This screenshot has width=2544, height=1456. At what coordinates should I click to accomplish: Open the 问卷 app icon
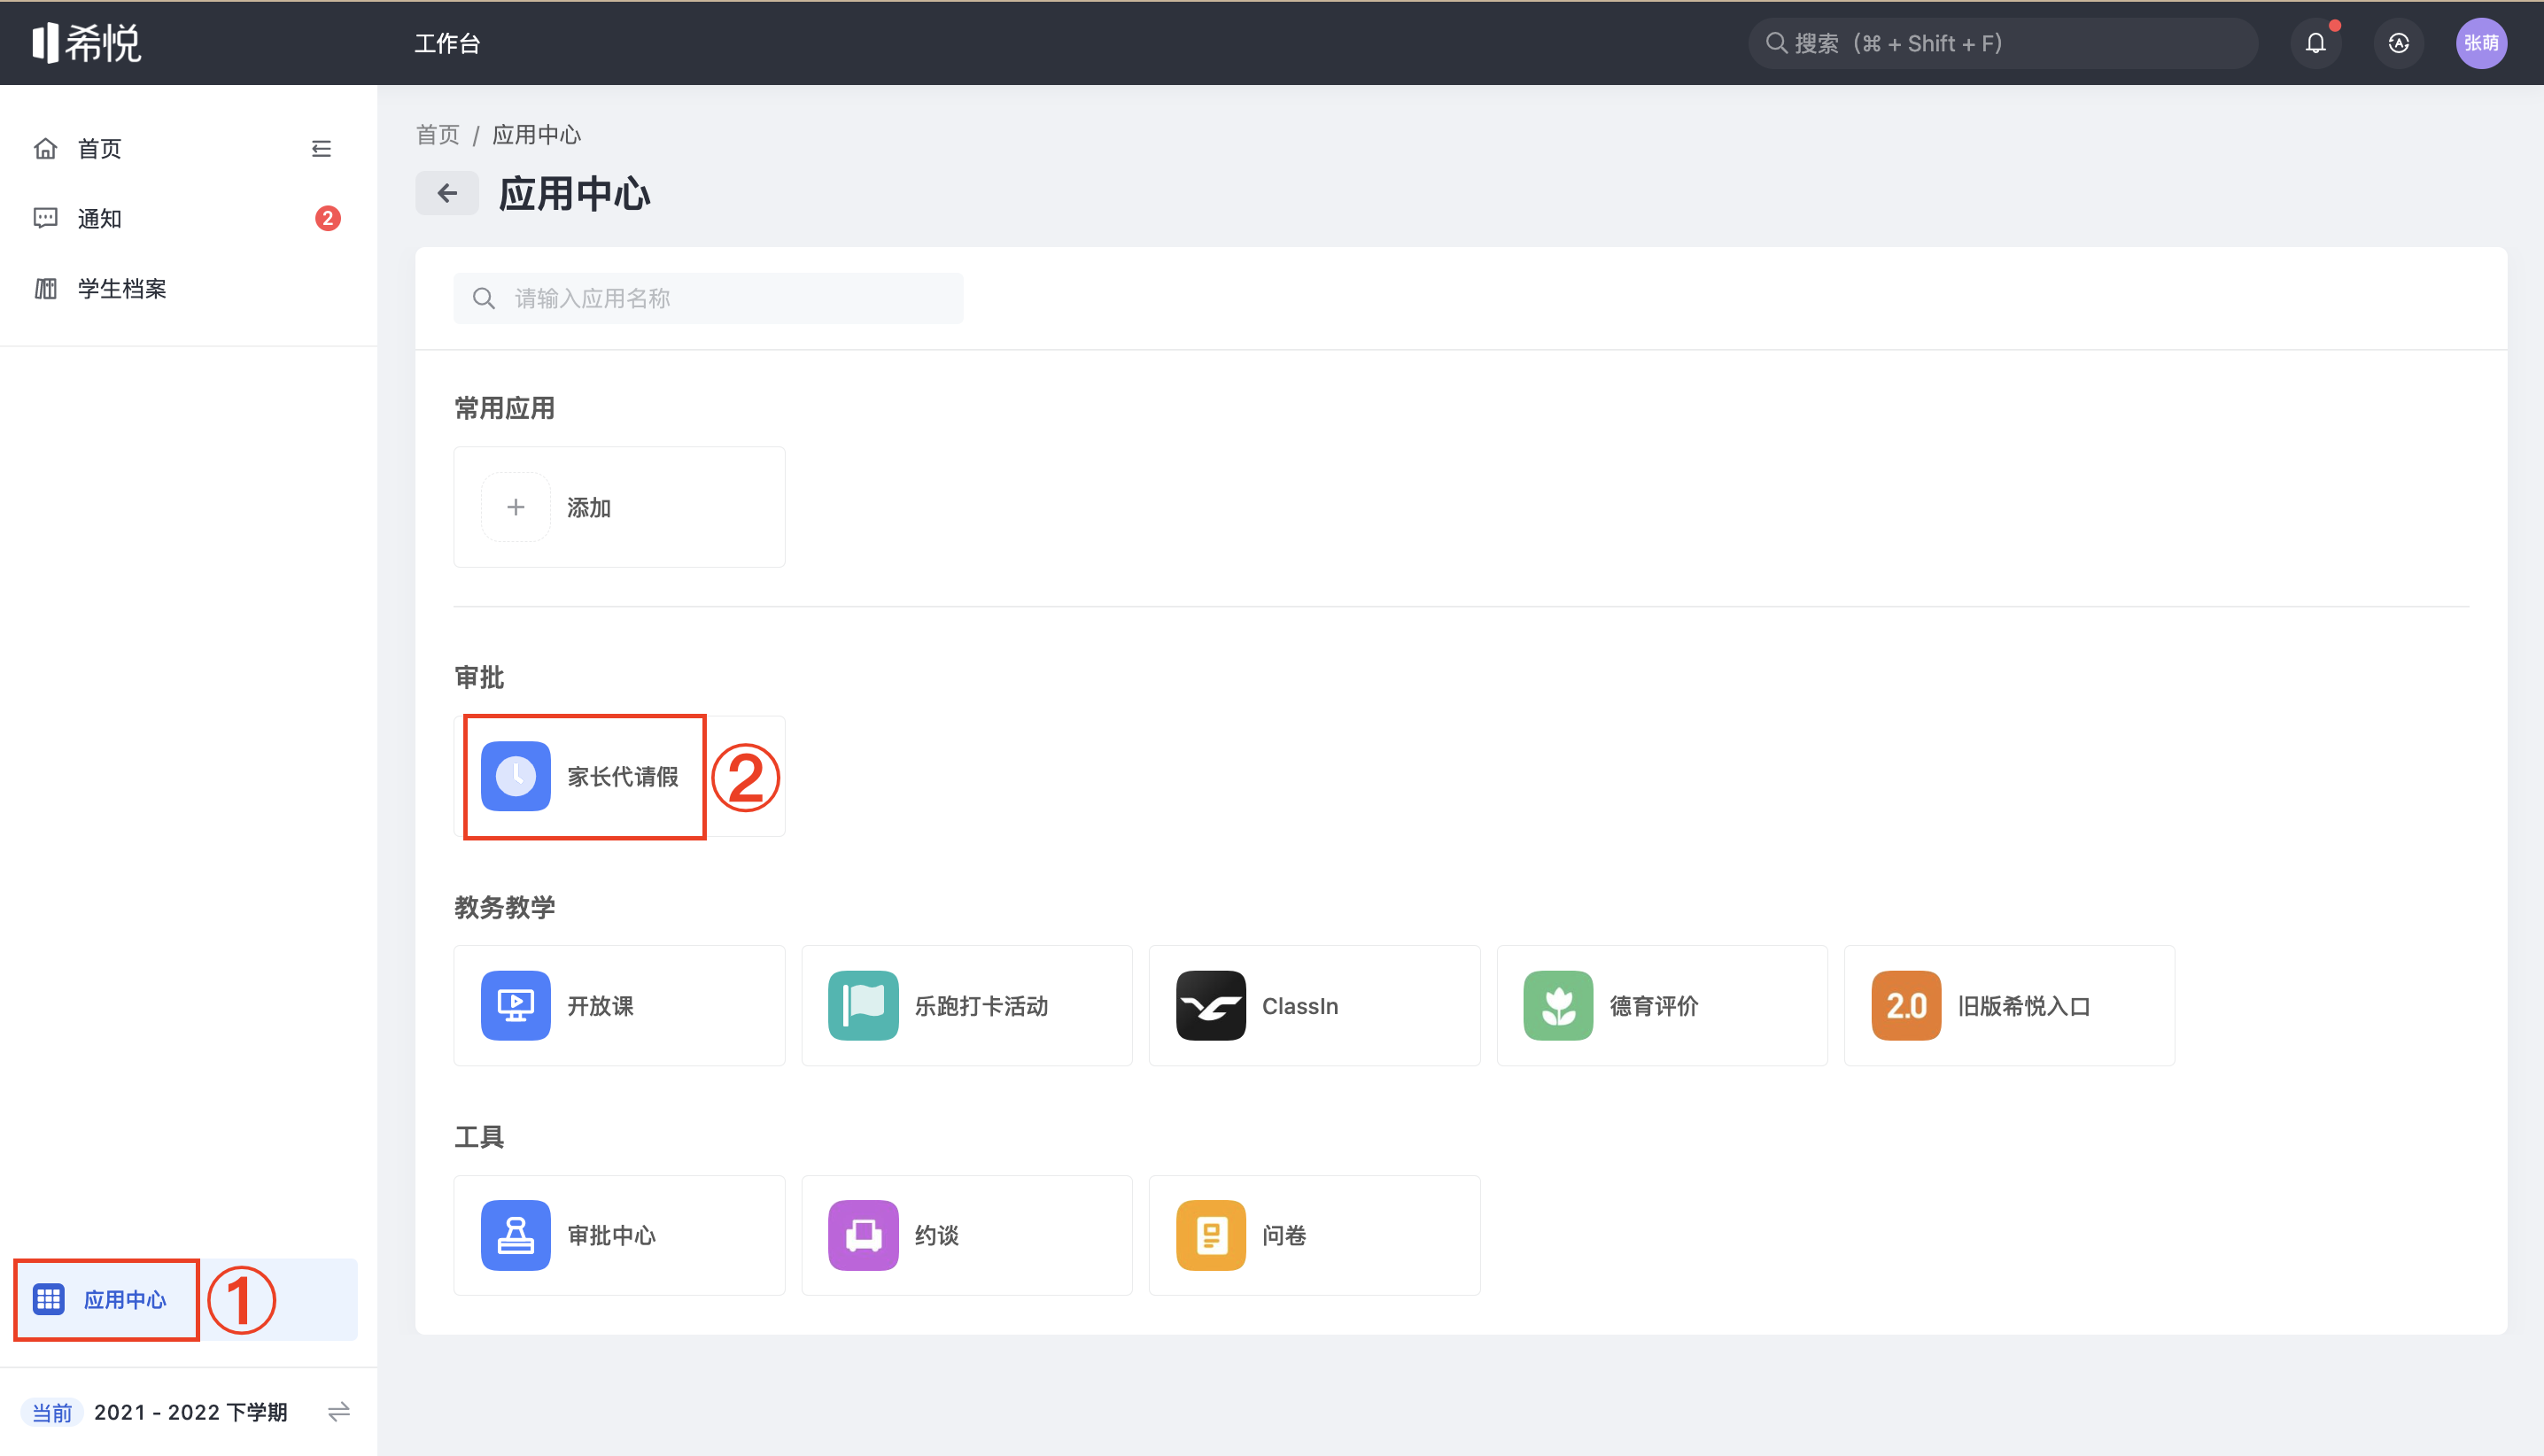(x=1211, y=1235)
